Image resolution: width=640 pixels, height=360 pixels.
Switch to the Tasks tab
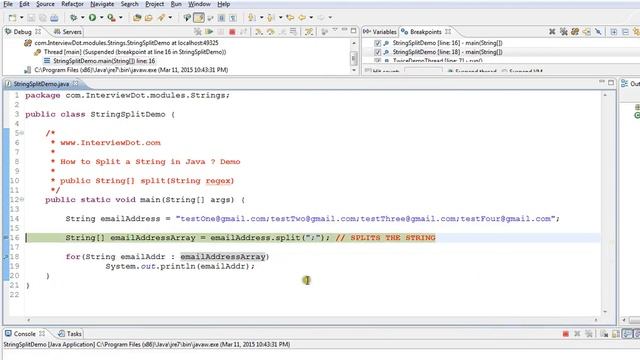point(70,334)
